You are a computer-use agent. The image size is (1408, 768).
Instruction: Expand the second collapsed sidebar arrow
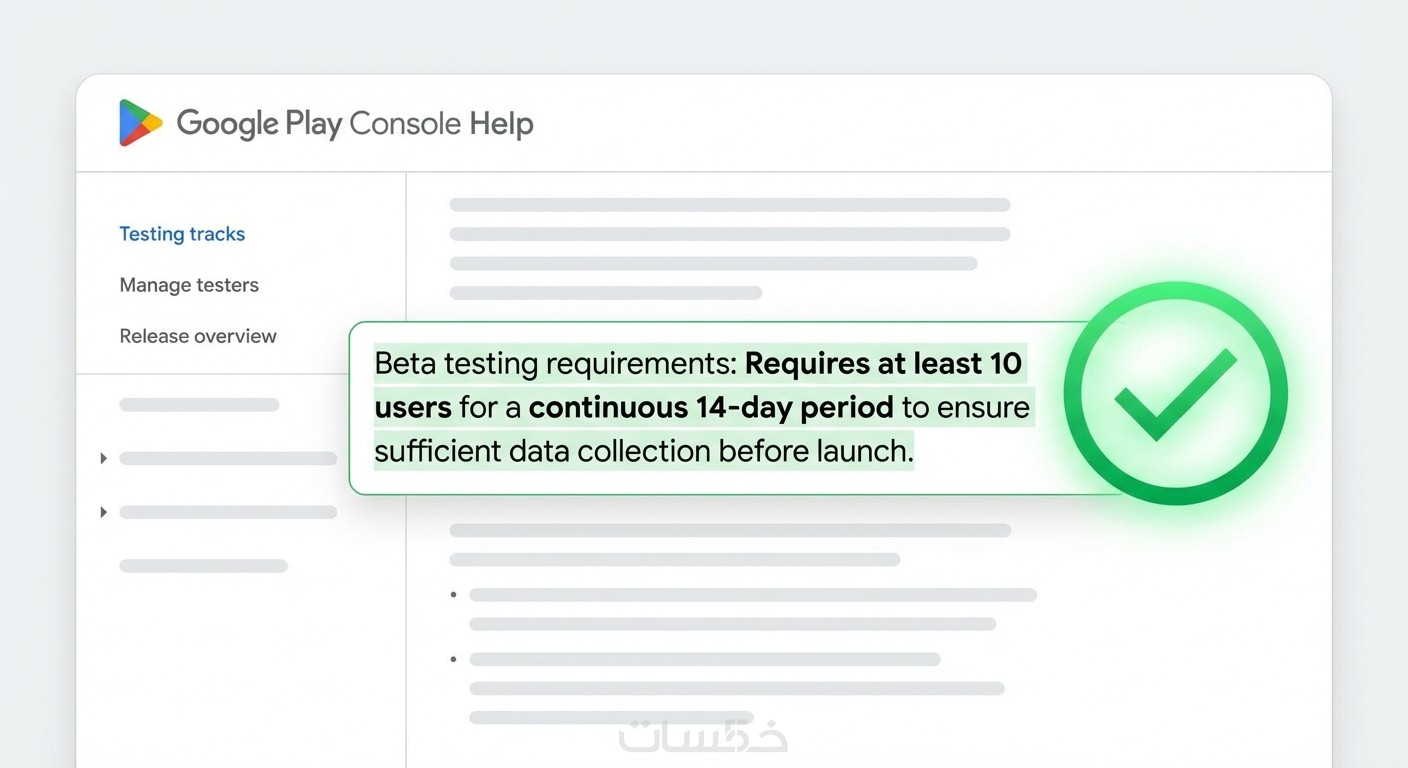pos(103,513)
